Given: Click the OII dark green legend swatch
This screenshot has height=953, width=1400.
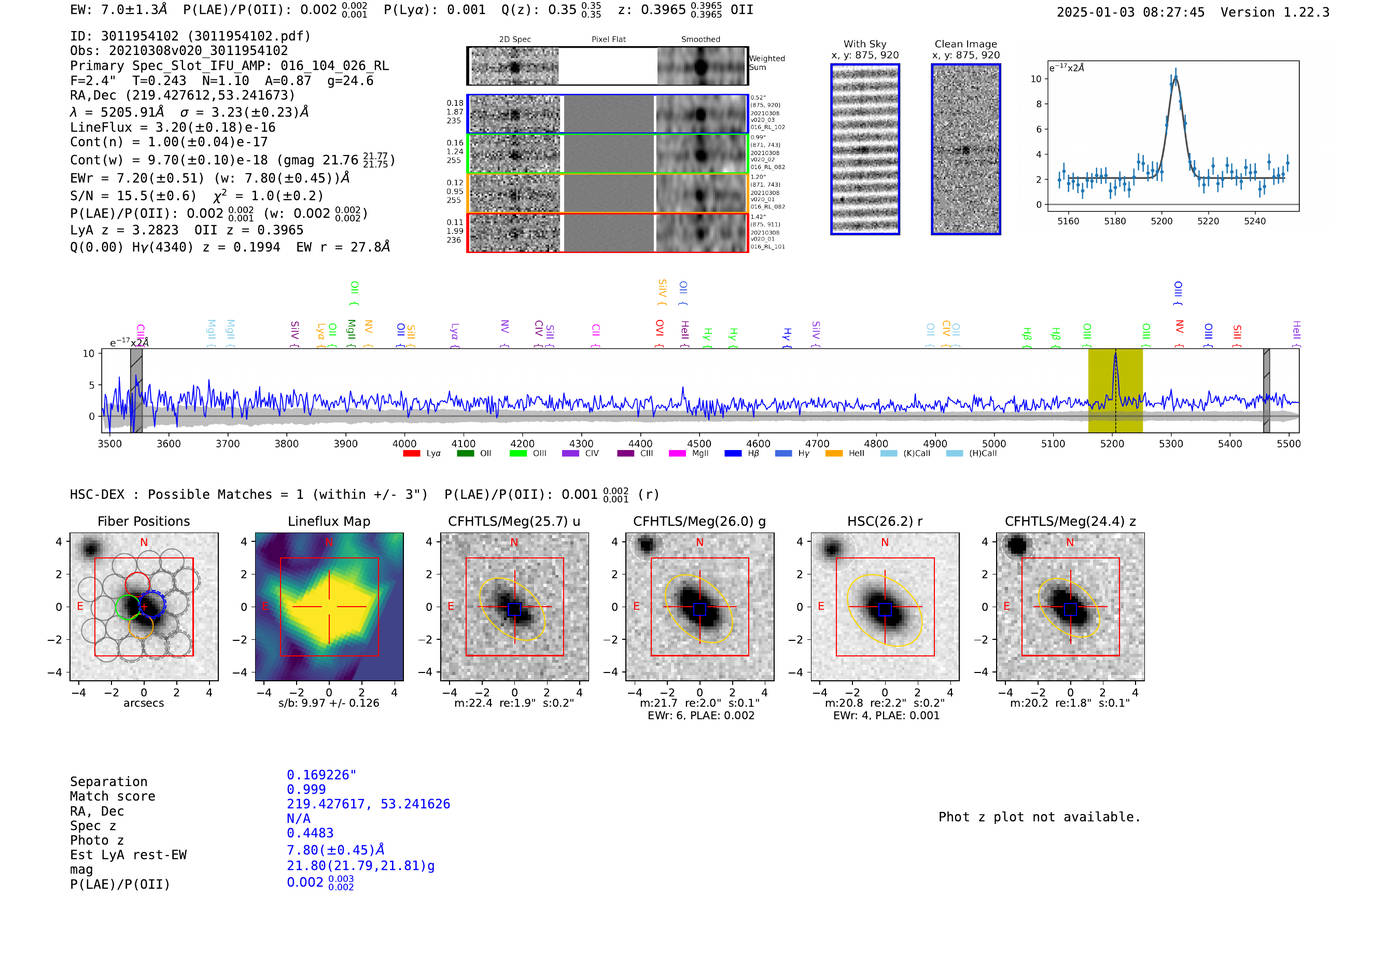Looking at the screenshot, I should click(x=465, y=454).
